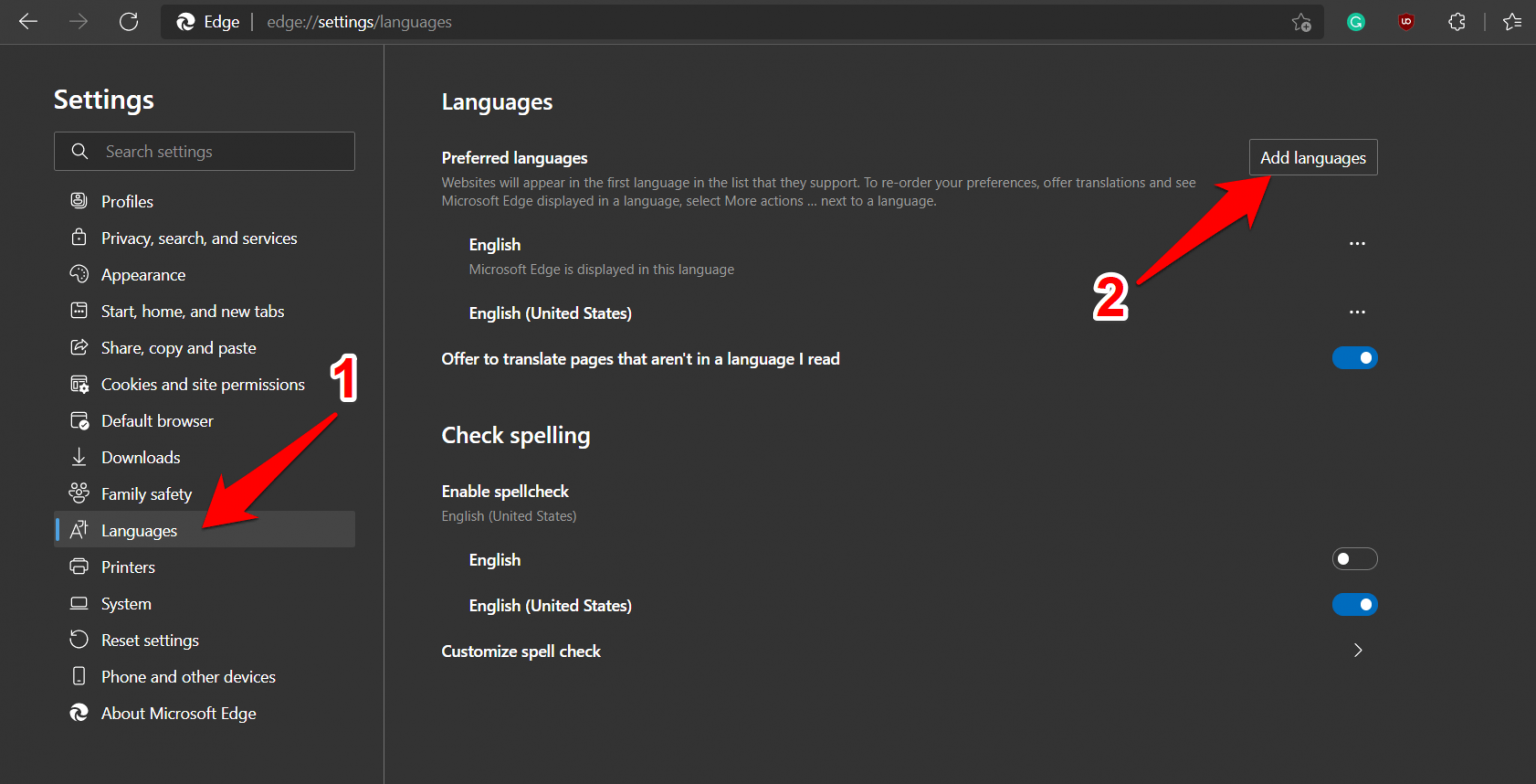Disable offer to translate pages toggle

point(1355,357)
